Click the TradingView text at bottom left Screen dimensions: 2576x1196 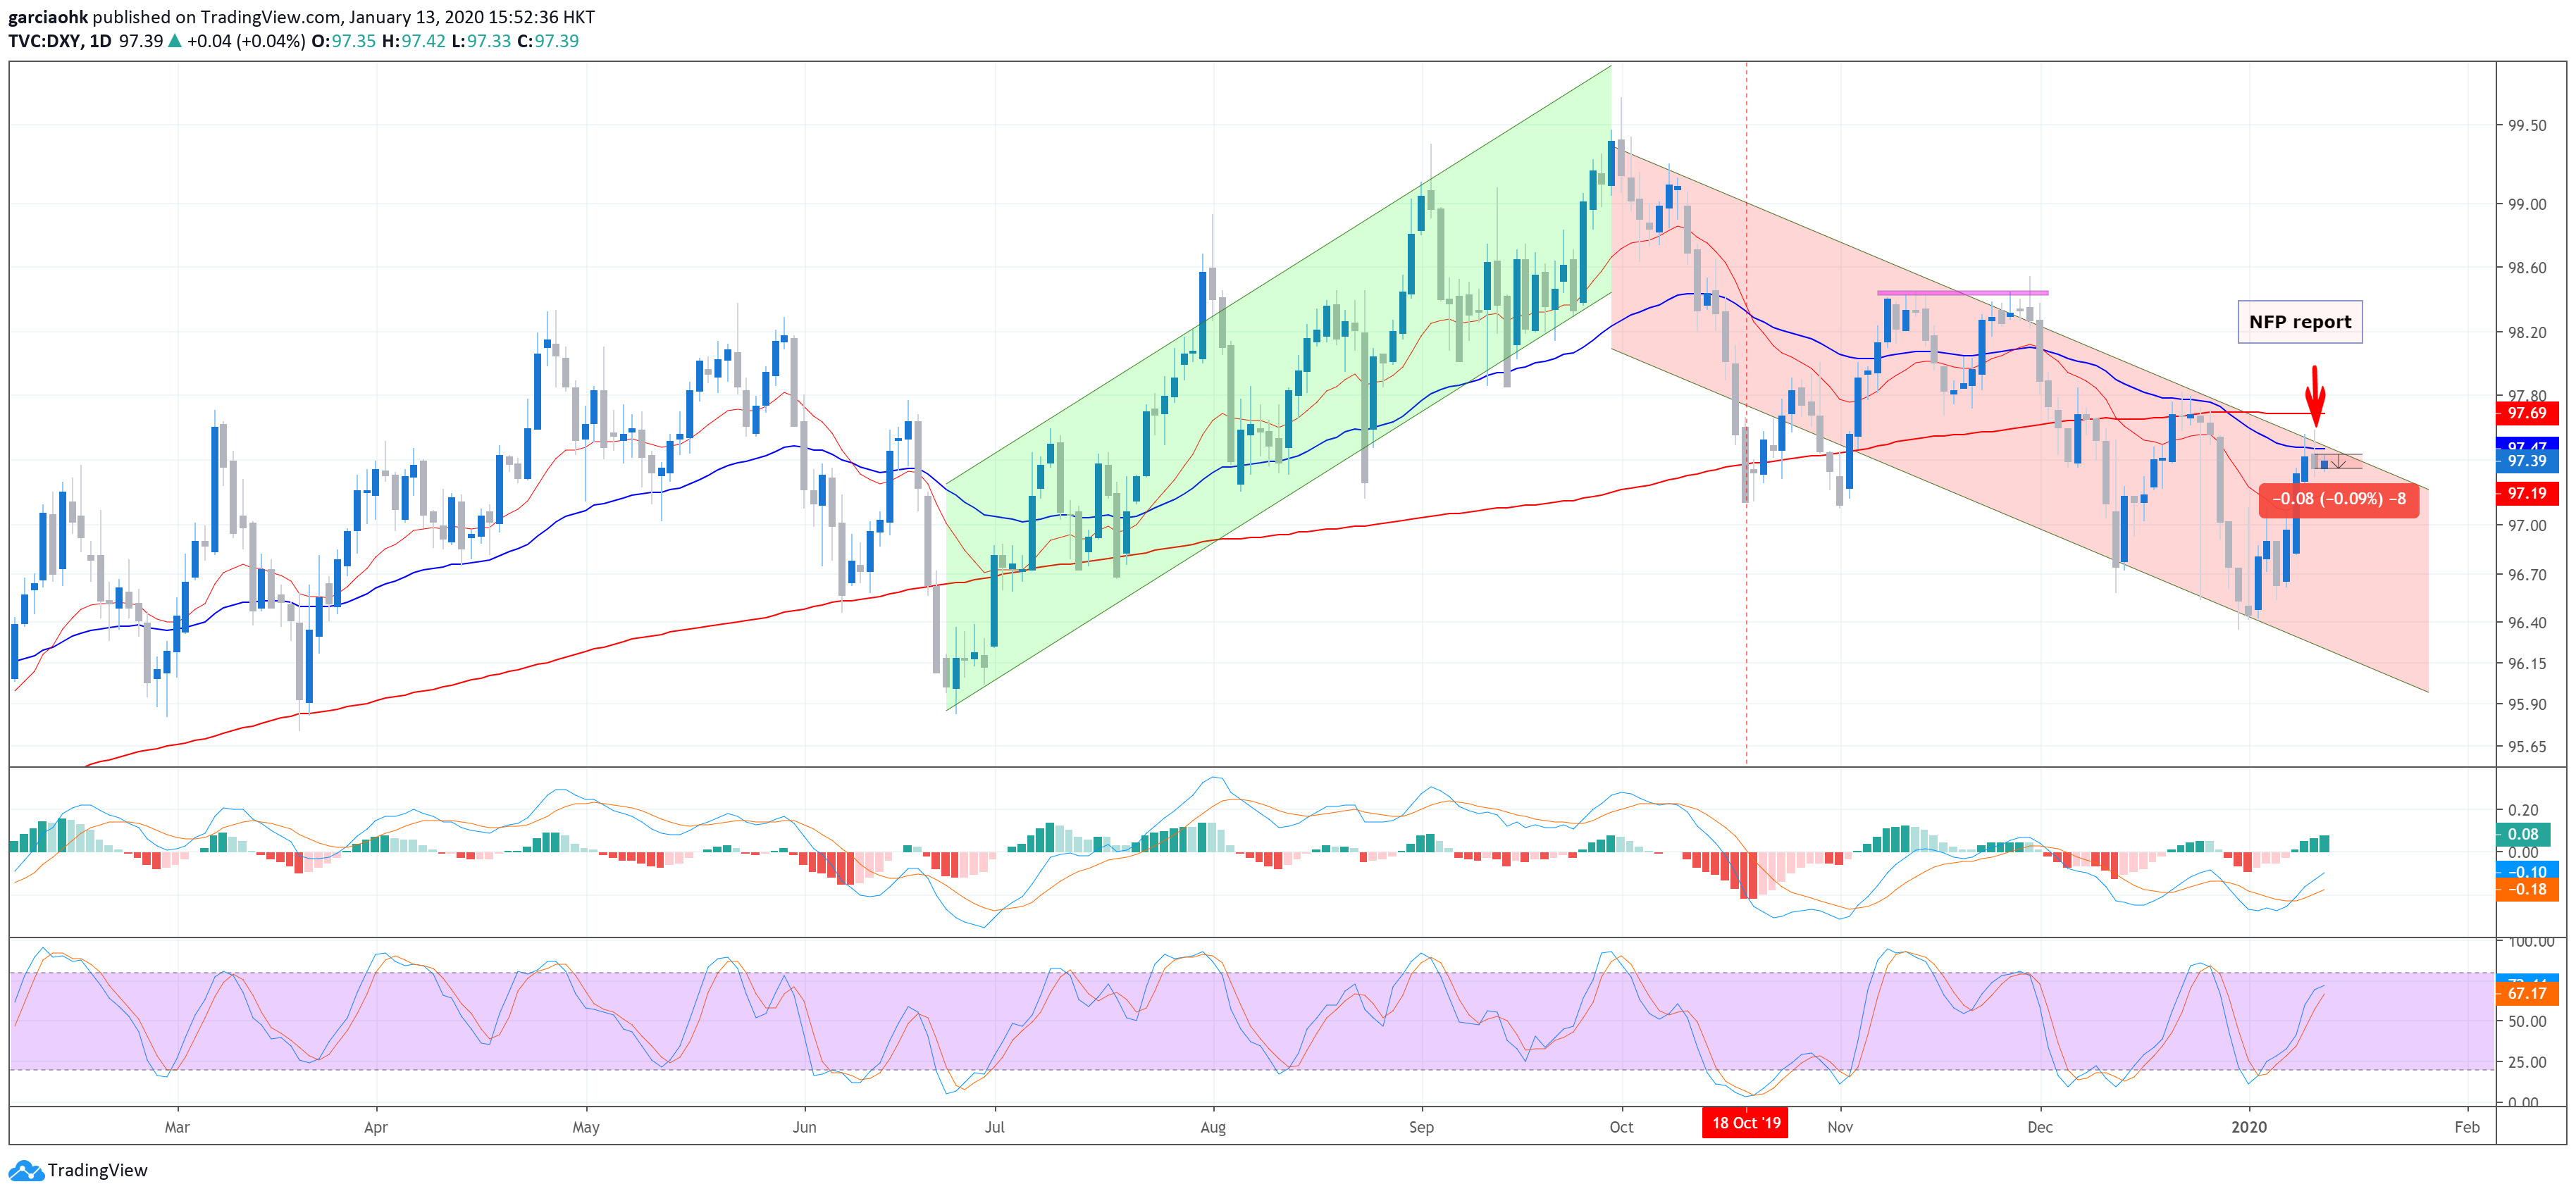[x=97, y=1170]
